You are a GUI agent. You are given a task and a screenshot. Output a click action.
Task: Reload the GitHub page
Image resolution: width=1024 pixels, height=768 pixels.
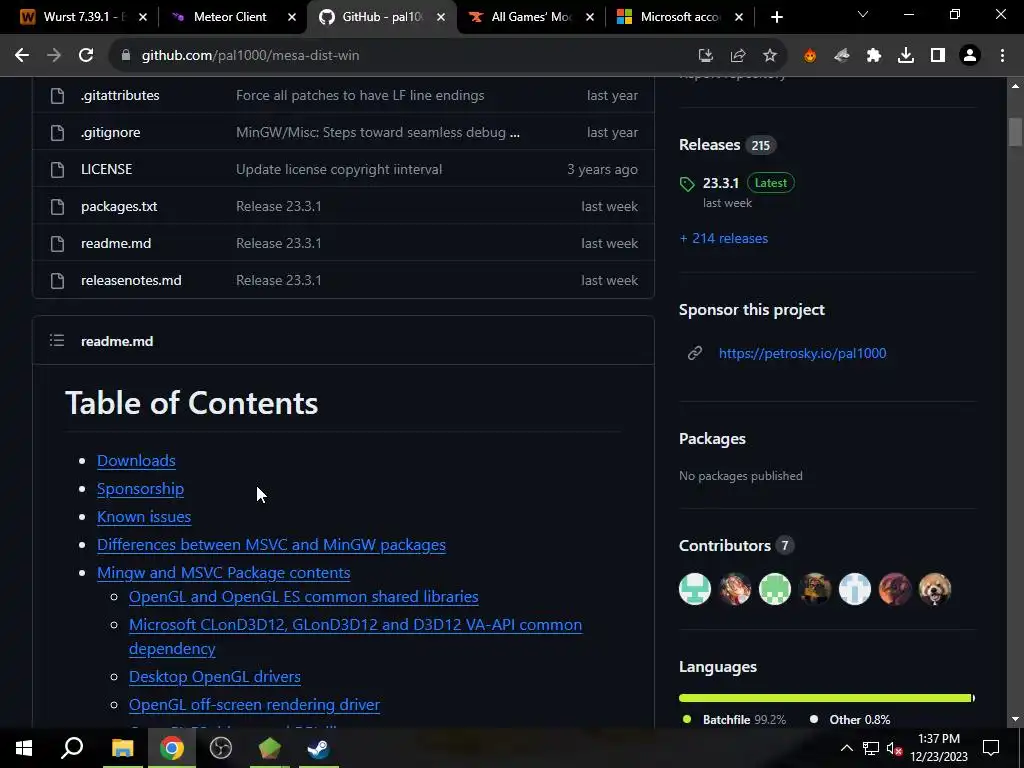[86, 56]
